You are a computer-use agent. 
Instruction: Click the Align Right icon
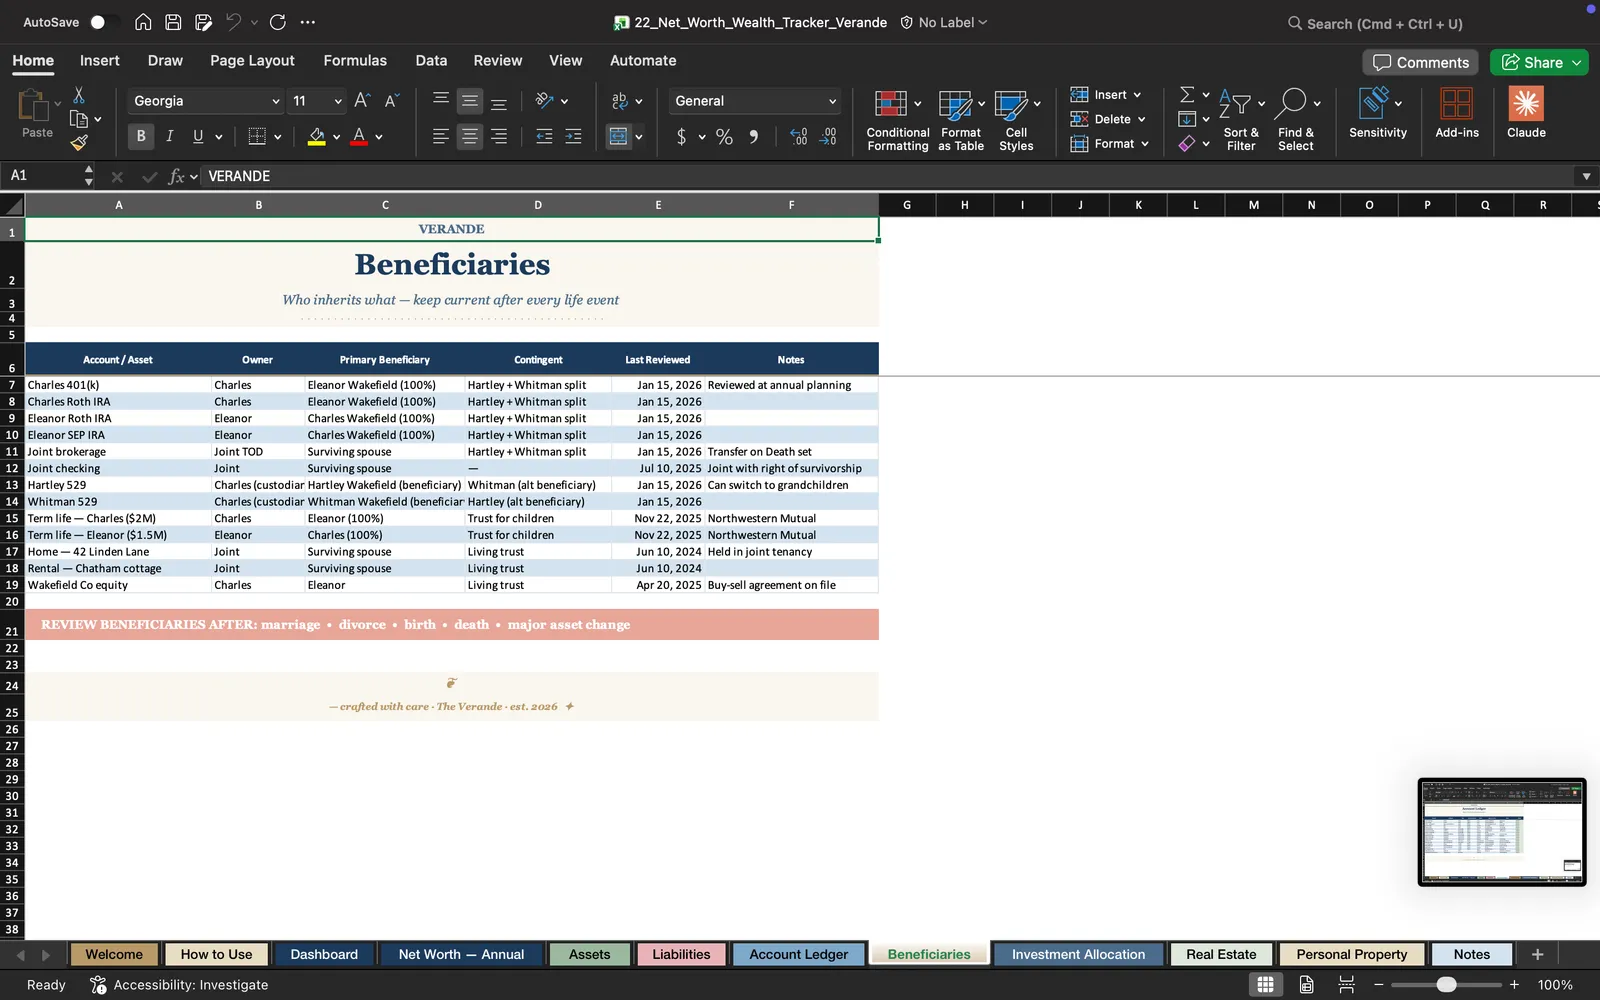[x=499, y=136]
